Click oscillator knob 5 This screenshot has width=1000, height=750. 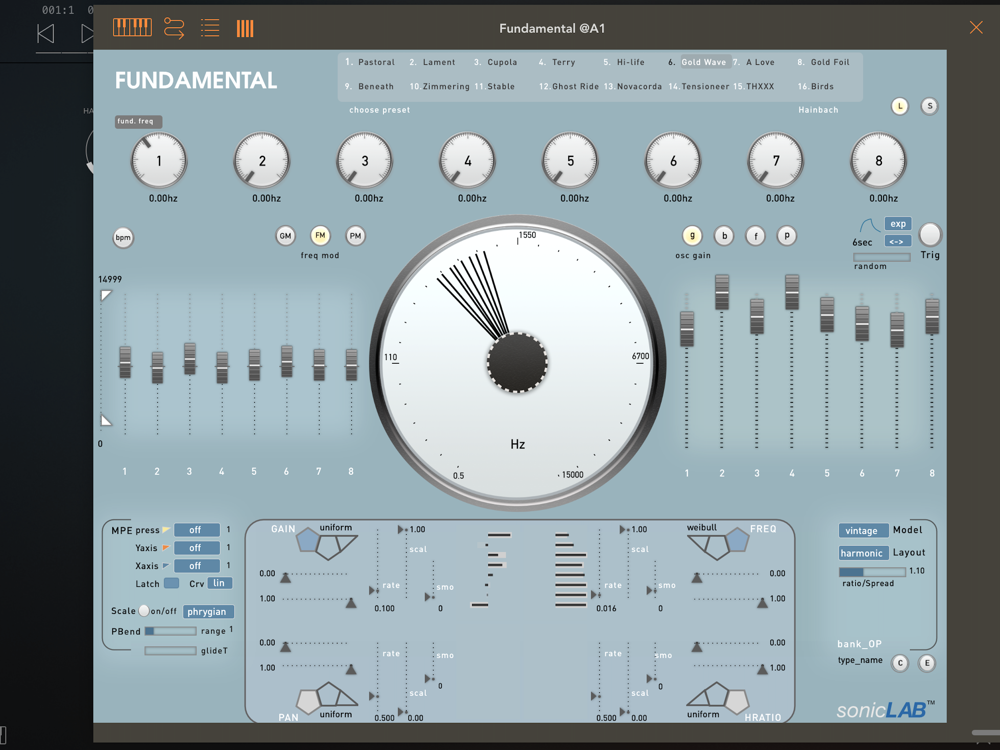click(x=570, y=161)
